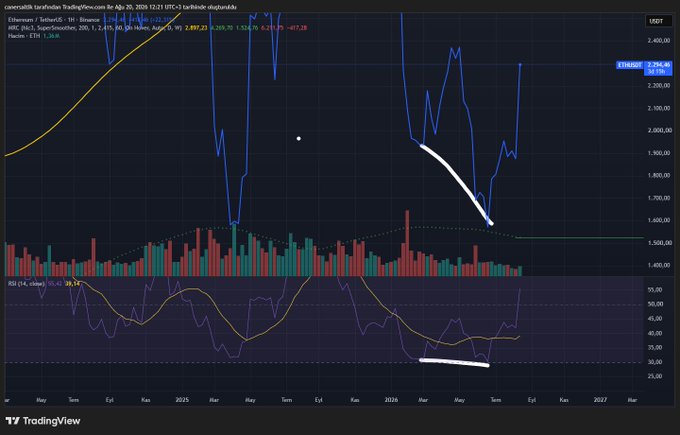This screenshot has height=435, width=680.
Task: Click the 2.200,00 price axis label
Action: (659, 85)
